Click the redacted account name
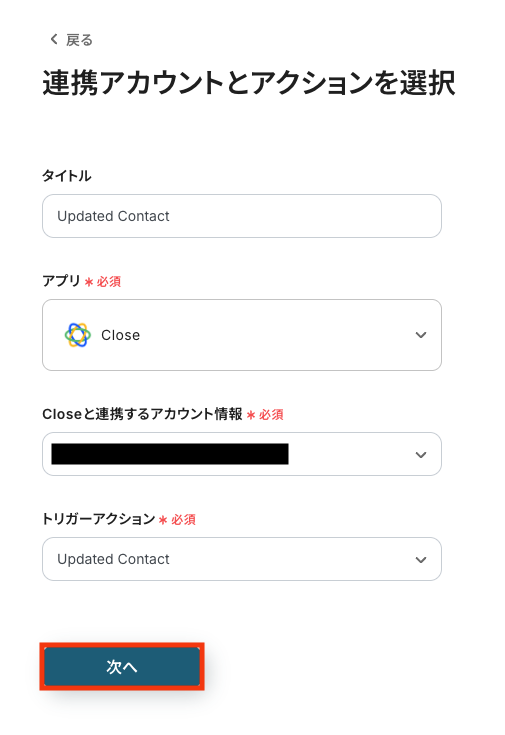 [x=170, y=454]
